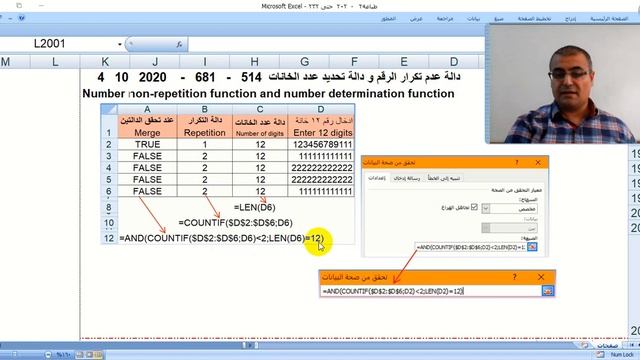The width and height of the screenshot is (640, 360).
Task: Click the macro record icon beside Num Lock
Action: [600, 355]
